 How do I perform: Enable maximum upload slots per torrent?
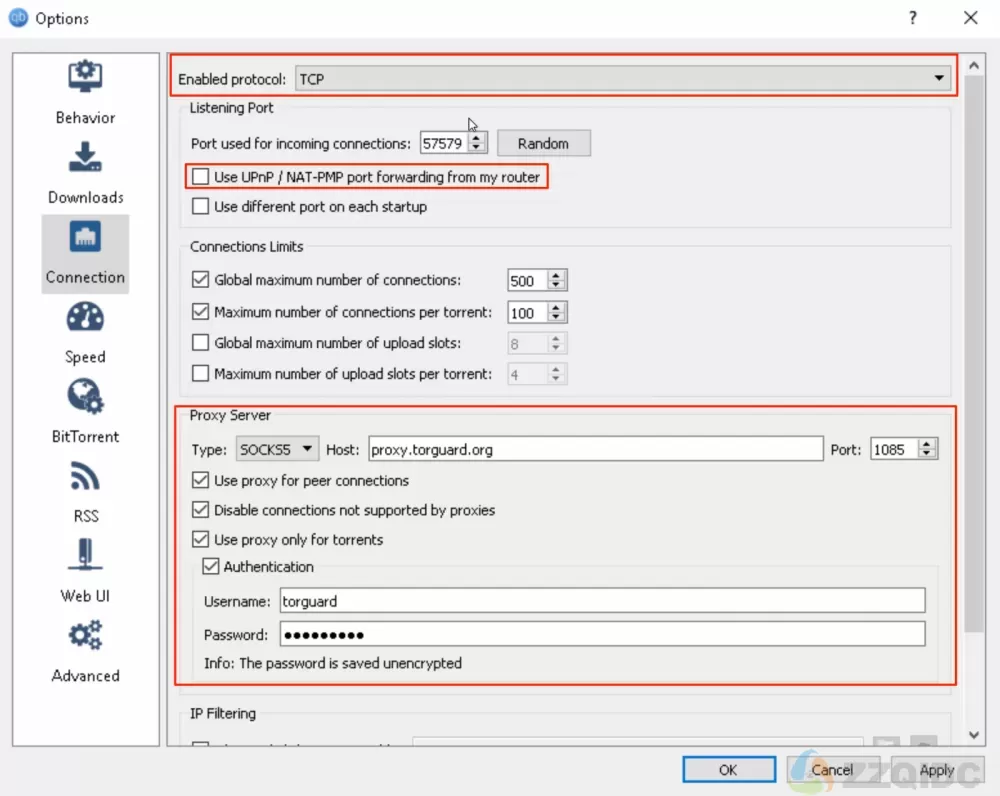[200, 373]
